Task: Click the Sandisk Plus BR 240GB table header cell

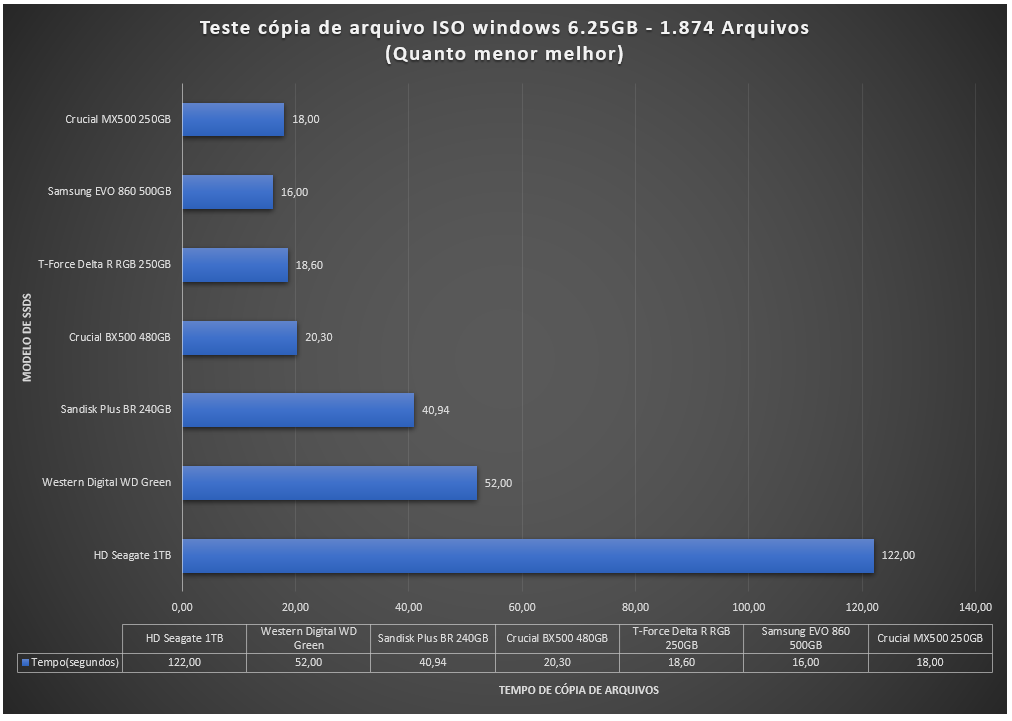Action: [x=433, y=639]
